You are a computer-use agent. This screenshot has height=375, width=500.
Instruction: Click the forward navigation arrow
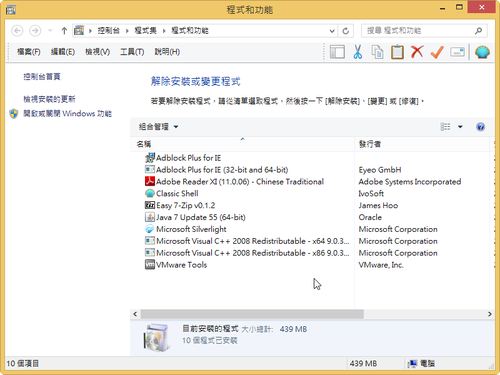coord(35,31)
